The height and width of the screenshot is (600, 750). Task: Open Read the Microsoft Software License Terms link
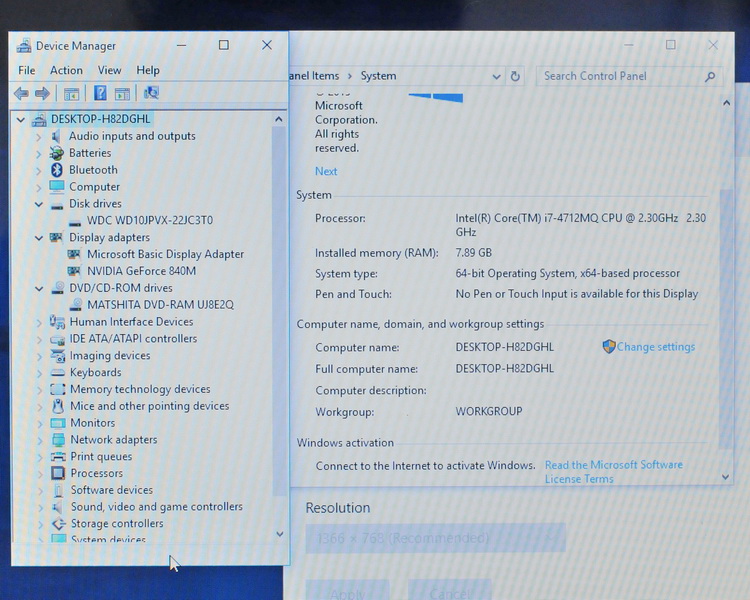click(614, 472)
